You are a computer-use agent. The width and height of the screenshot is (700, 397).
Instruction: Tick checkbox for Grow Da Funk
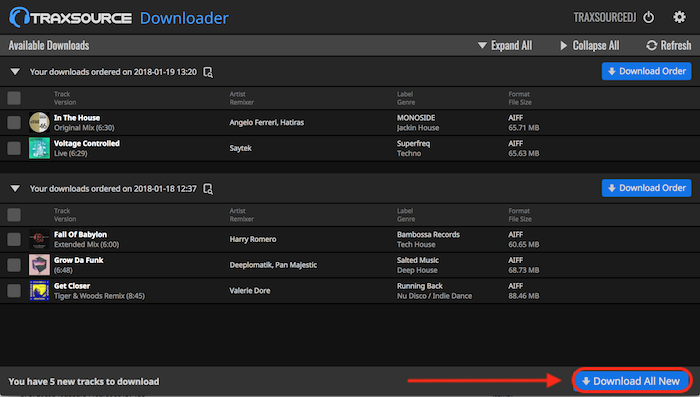coord(14,265)
